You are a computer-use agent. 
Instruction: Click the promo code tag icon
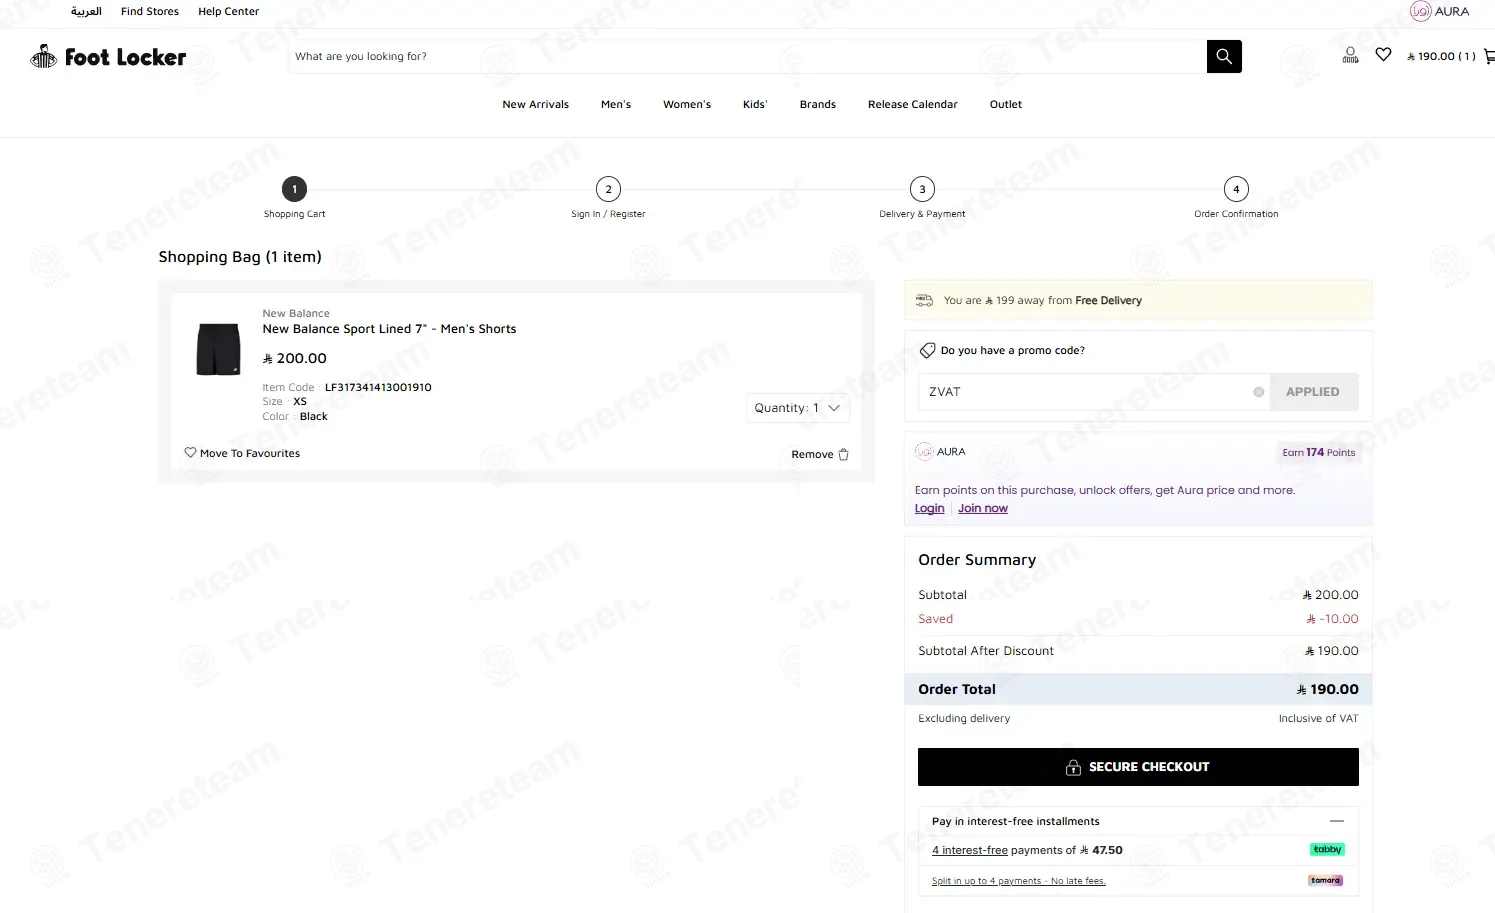click(927, 350)
